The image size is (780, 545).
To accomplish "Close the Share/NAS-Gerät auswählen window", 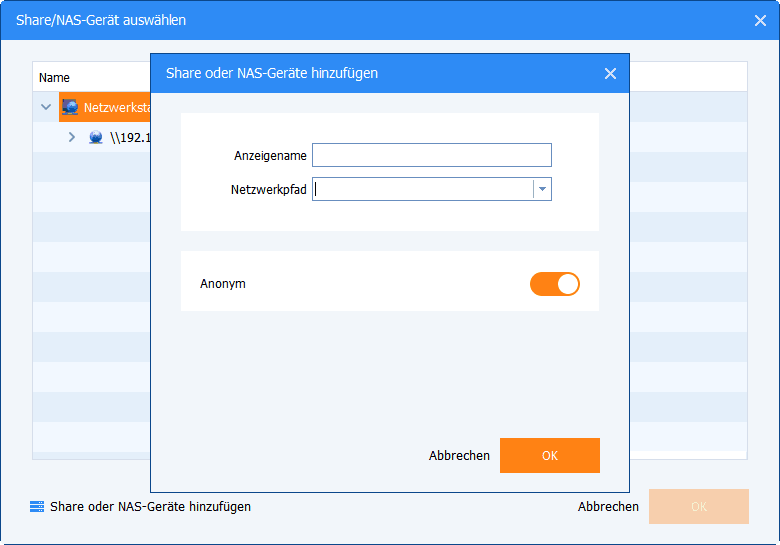I will point(760,20).
